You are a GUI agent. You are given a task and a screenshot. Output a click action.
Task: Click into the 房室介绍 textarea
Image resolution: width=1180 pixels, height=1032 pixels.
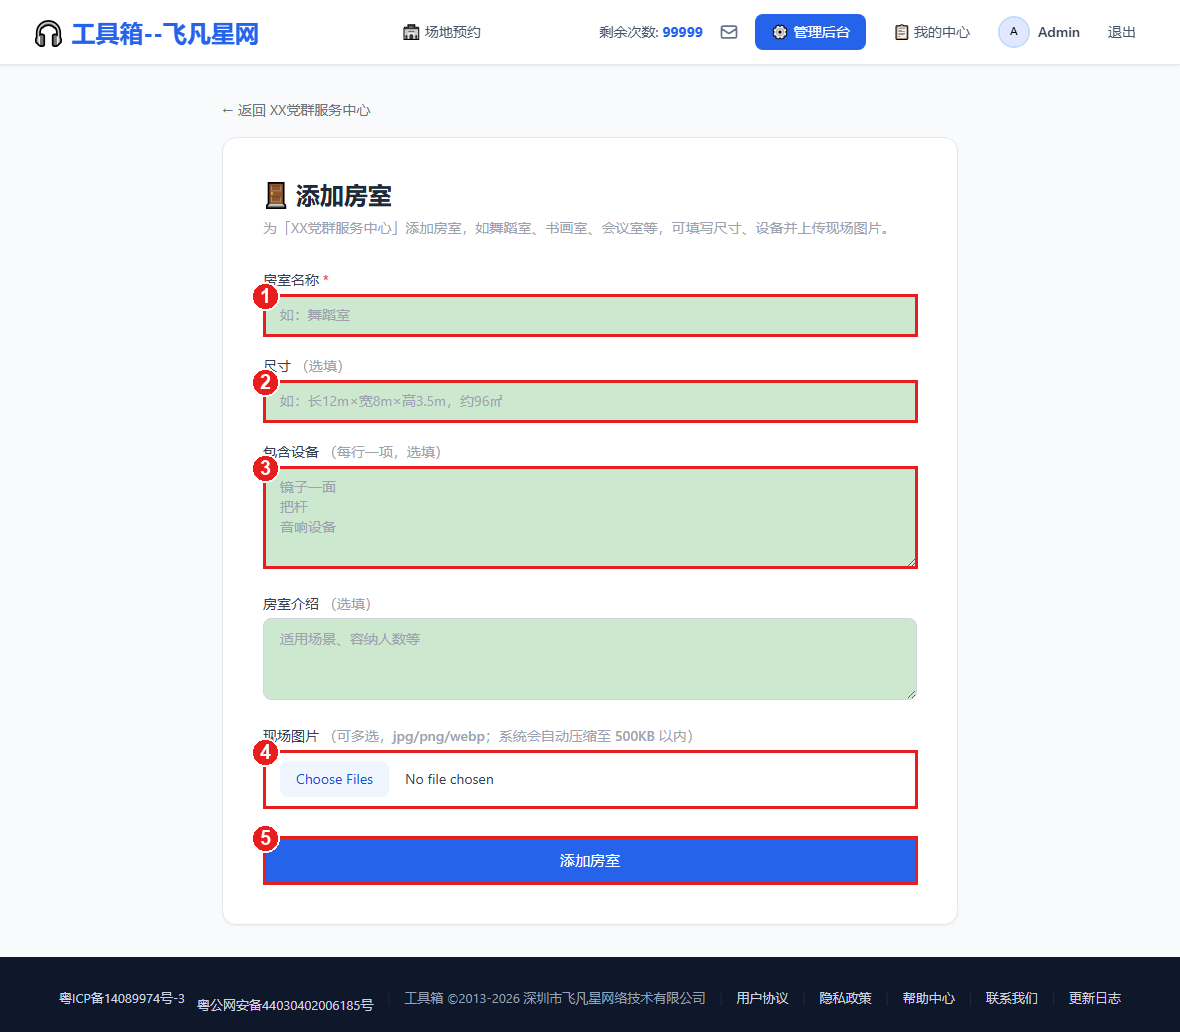pos(590,659)
